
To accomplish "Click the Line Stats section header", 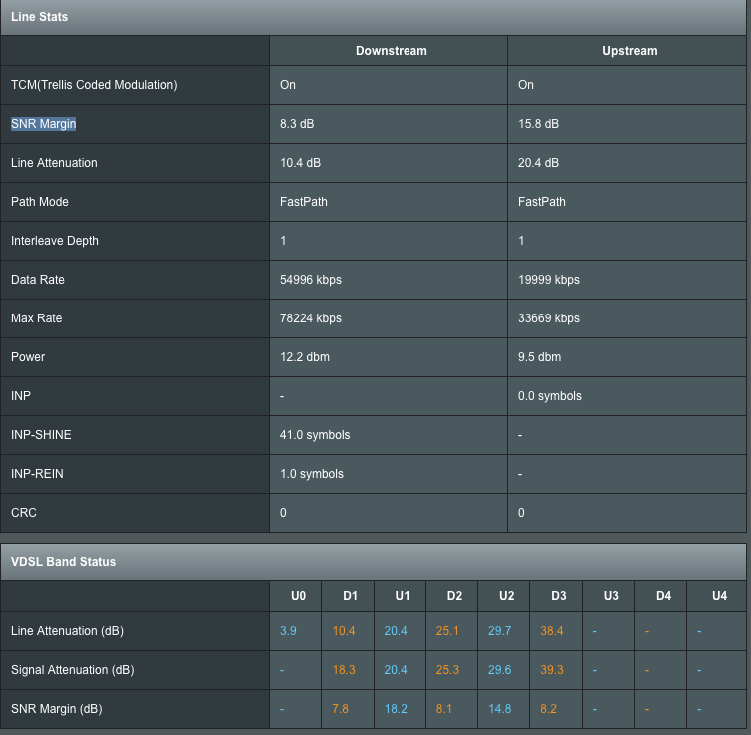I will click(x=40, y=17).
